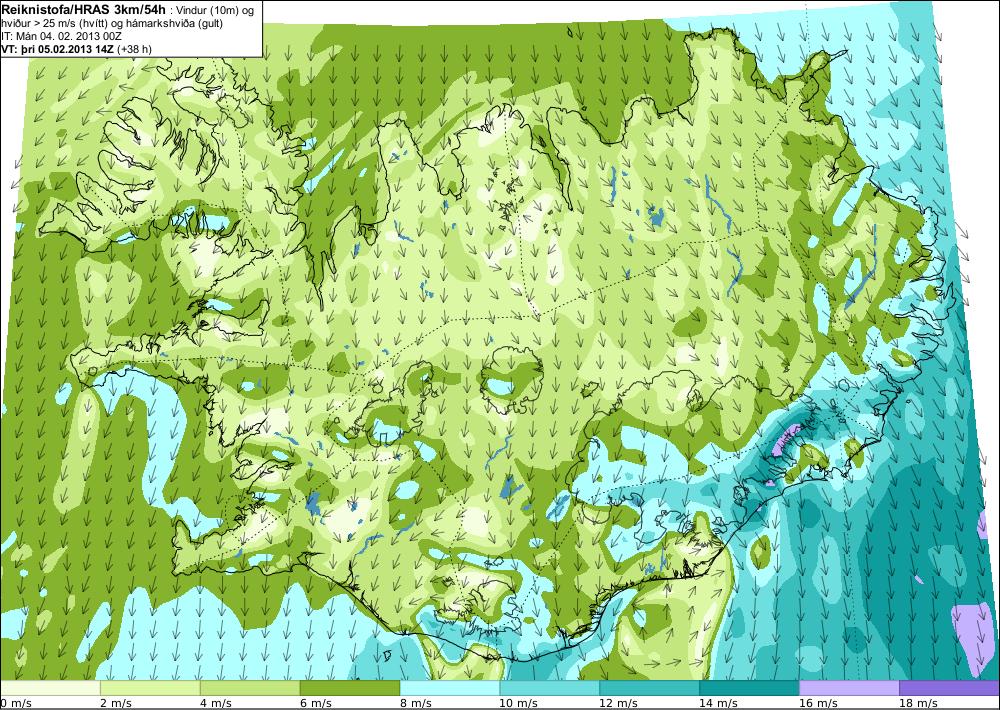
Task: Click the 'VT: Þri 05.02.2013 14Z' valid time line
Action: click(x=59, y=49)
